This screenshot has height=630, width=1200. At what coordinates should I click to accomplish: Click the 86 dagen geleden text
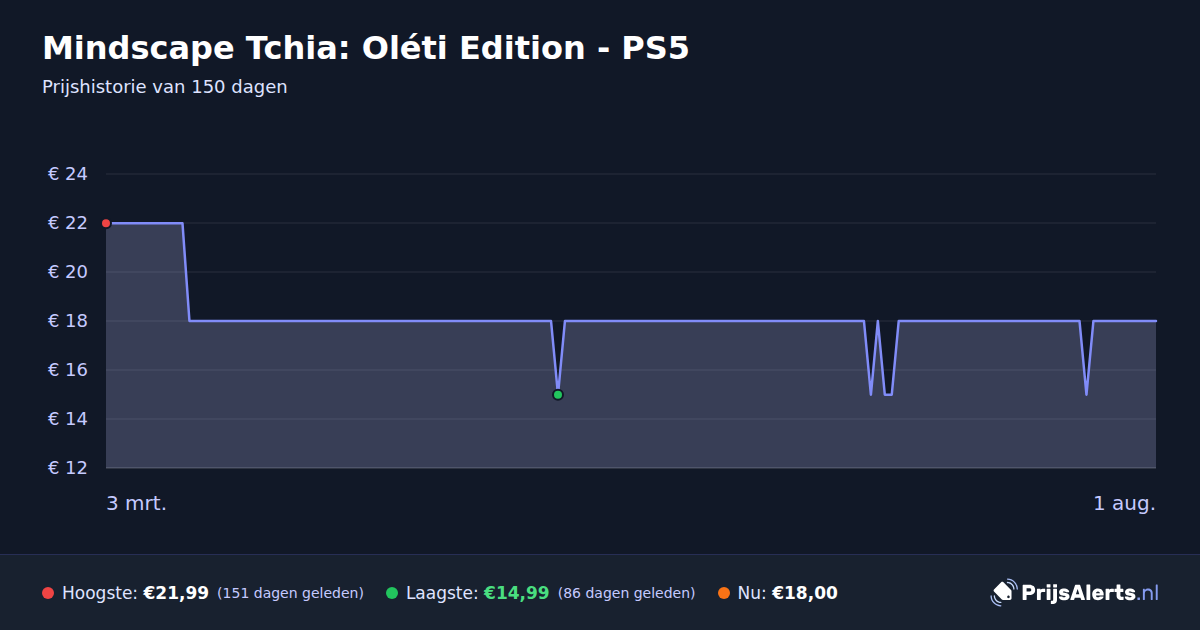pyautogui.click(x=626, y=593)
